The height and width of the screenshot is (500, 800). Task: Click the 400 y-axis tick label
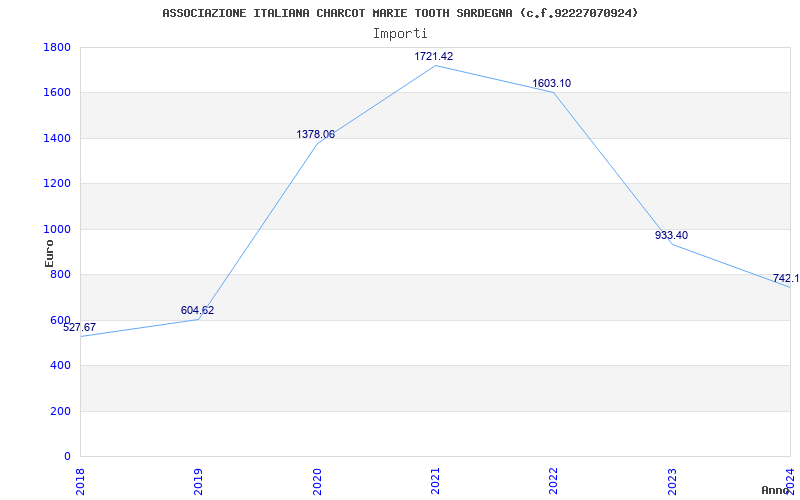[61, 366]
